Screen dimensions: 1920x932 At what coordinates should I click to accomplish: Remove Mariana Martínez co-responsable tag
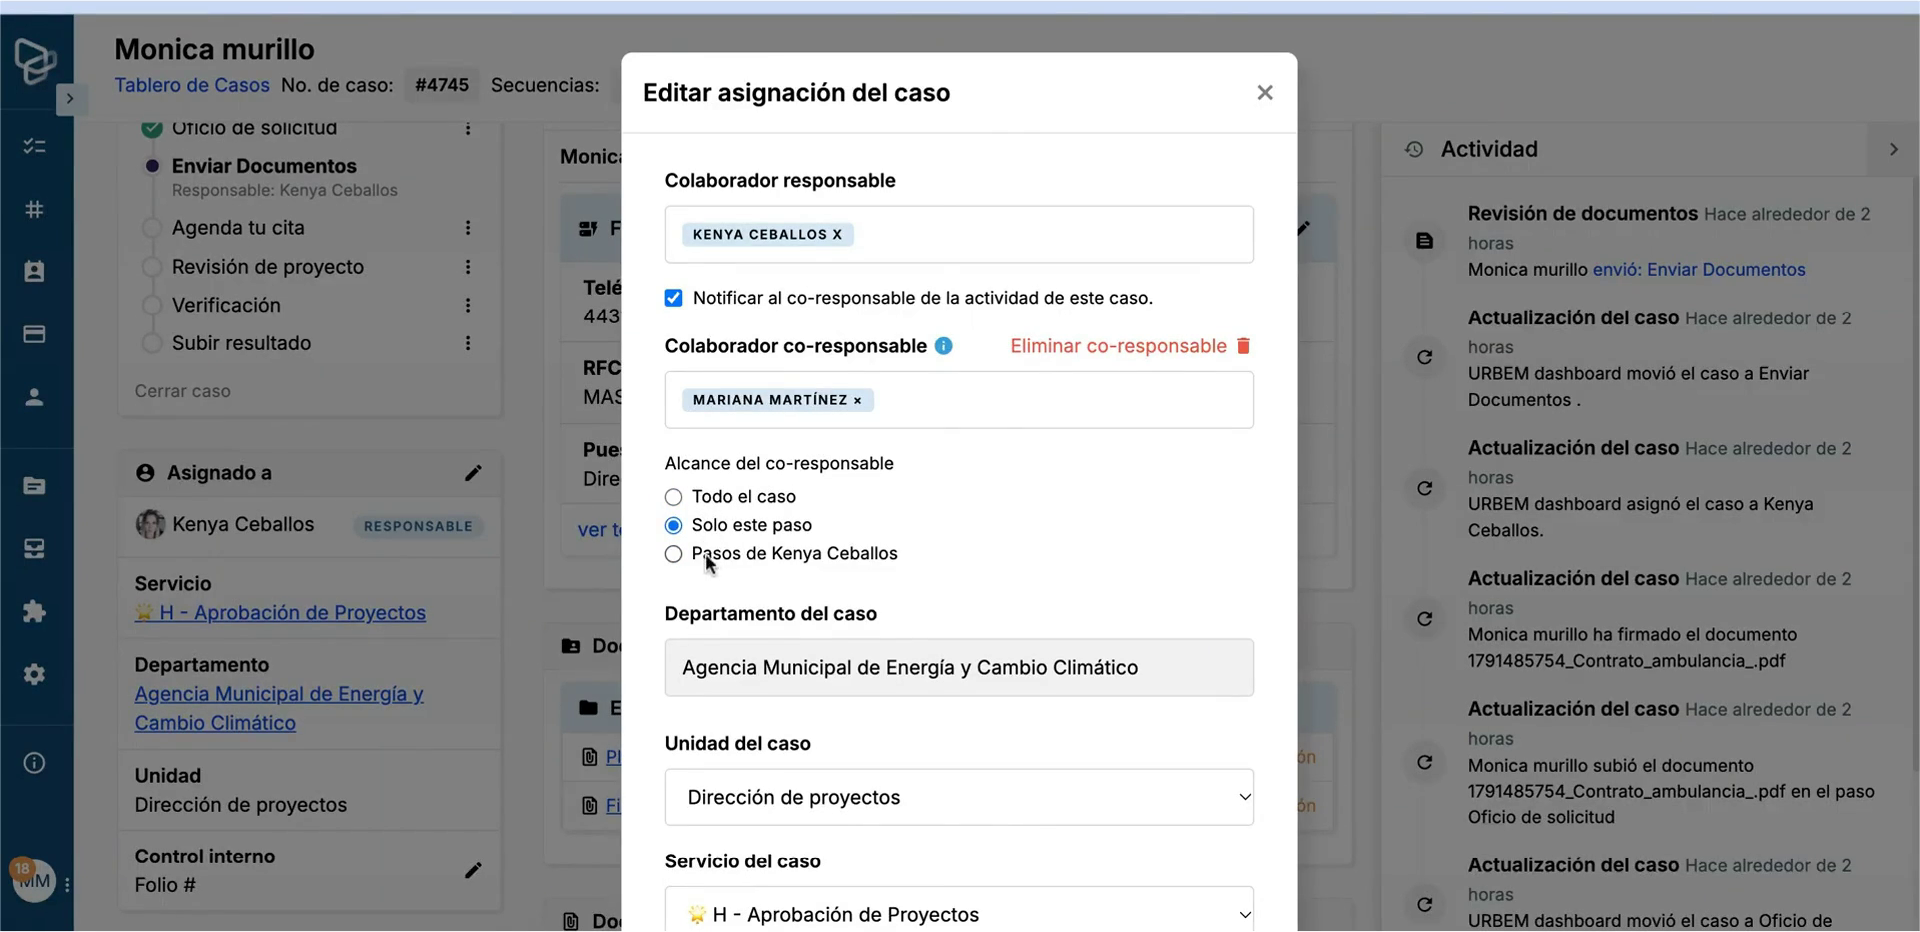(857, 400)
